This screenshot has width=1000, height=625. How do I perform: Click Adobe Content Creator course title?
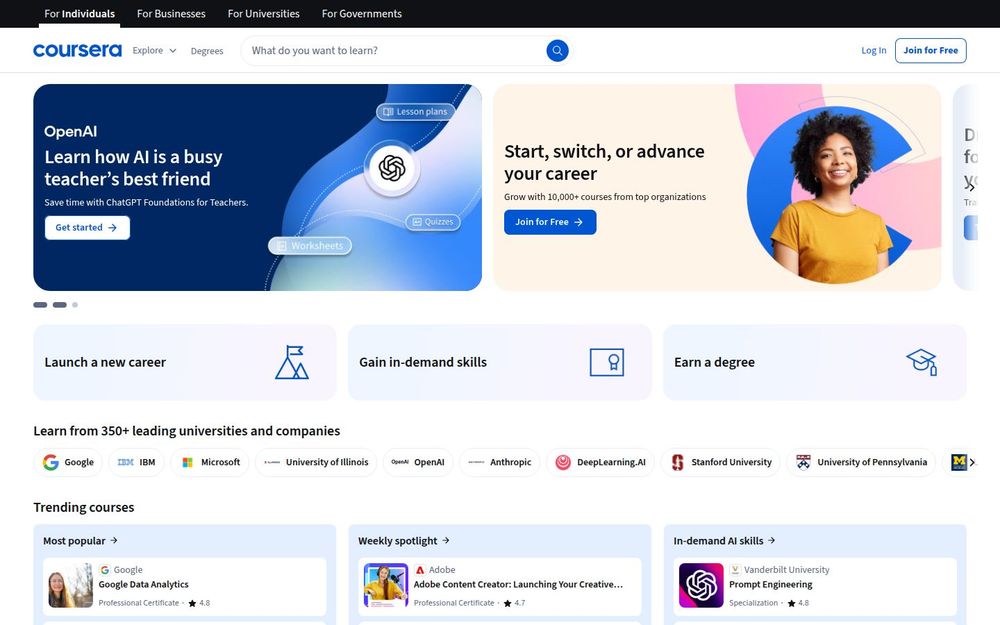518,584
